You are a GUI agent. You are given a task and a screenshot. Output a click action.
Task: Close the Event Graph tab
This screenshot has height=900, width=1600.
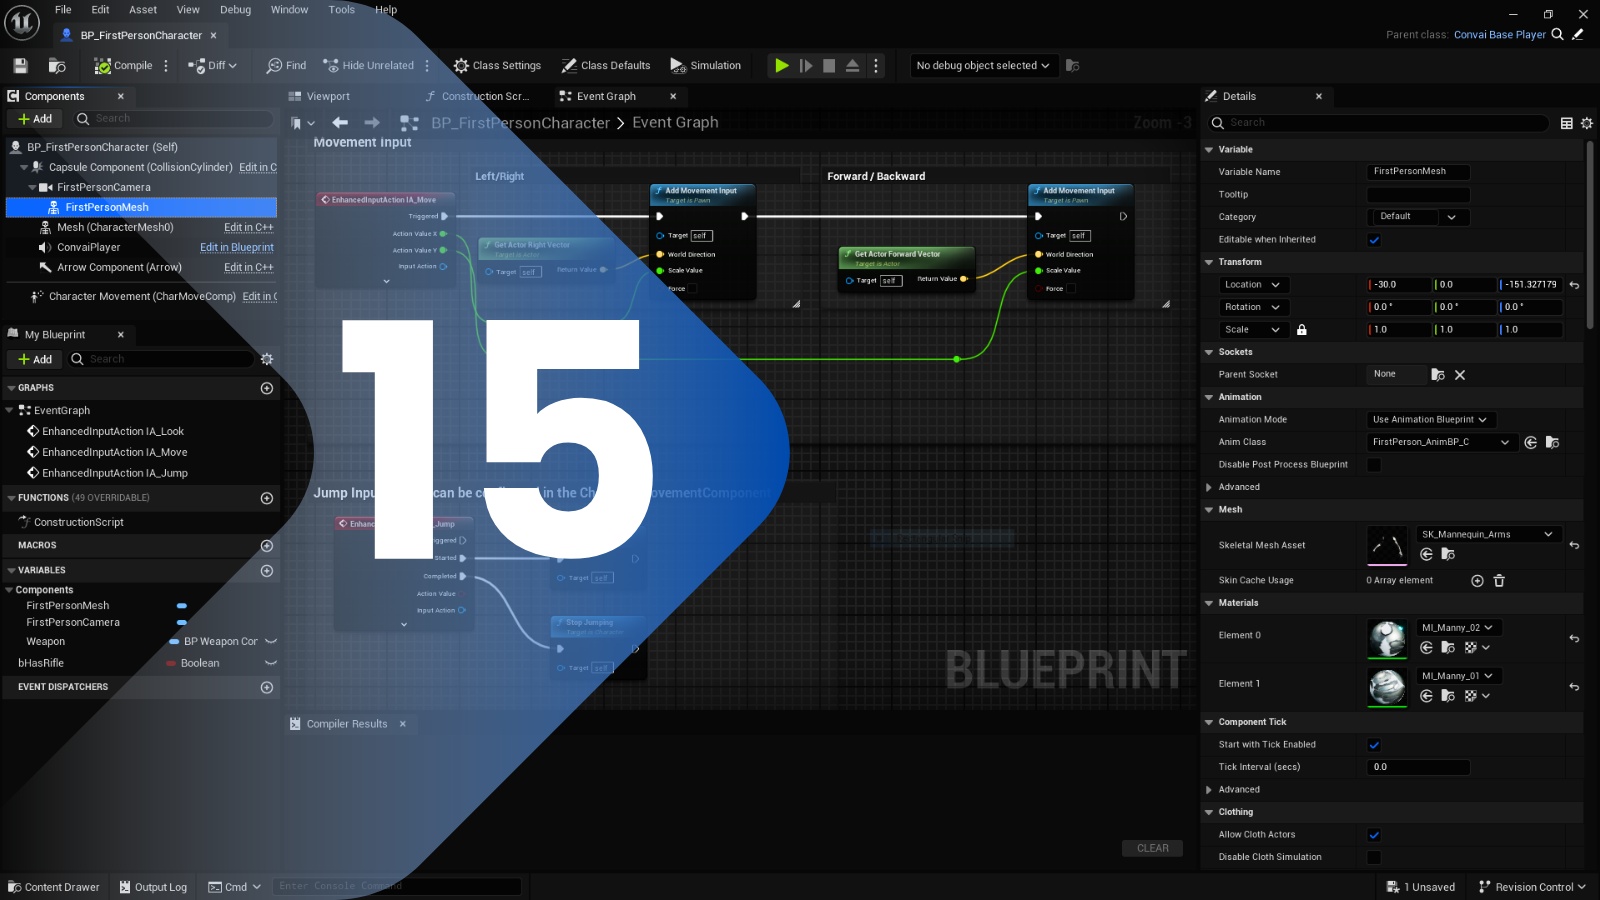(x=673, y=97)
